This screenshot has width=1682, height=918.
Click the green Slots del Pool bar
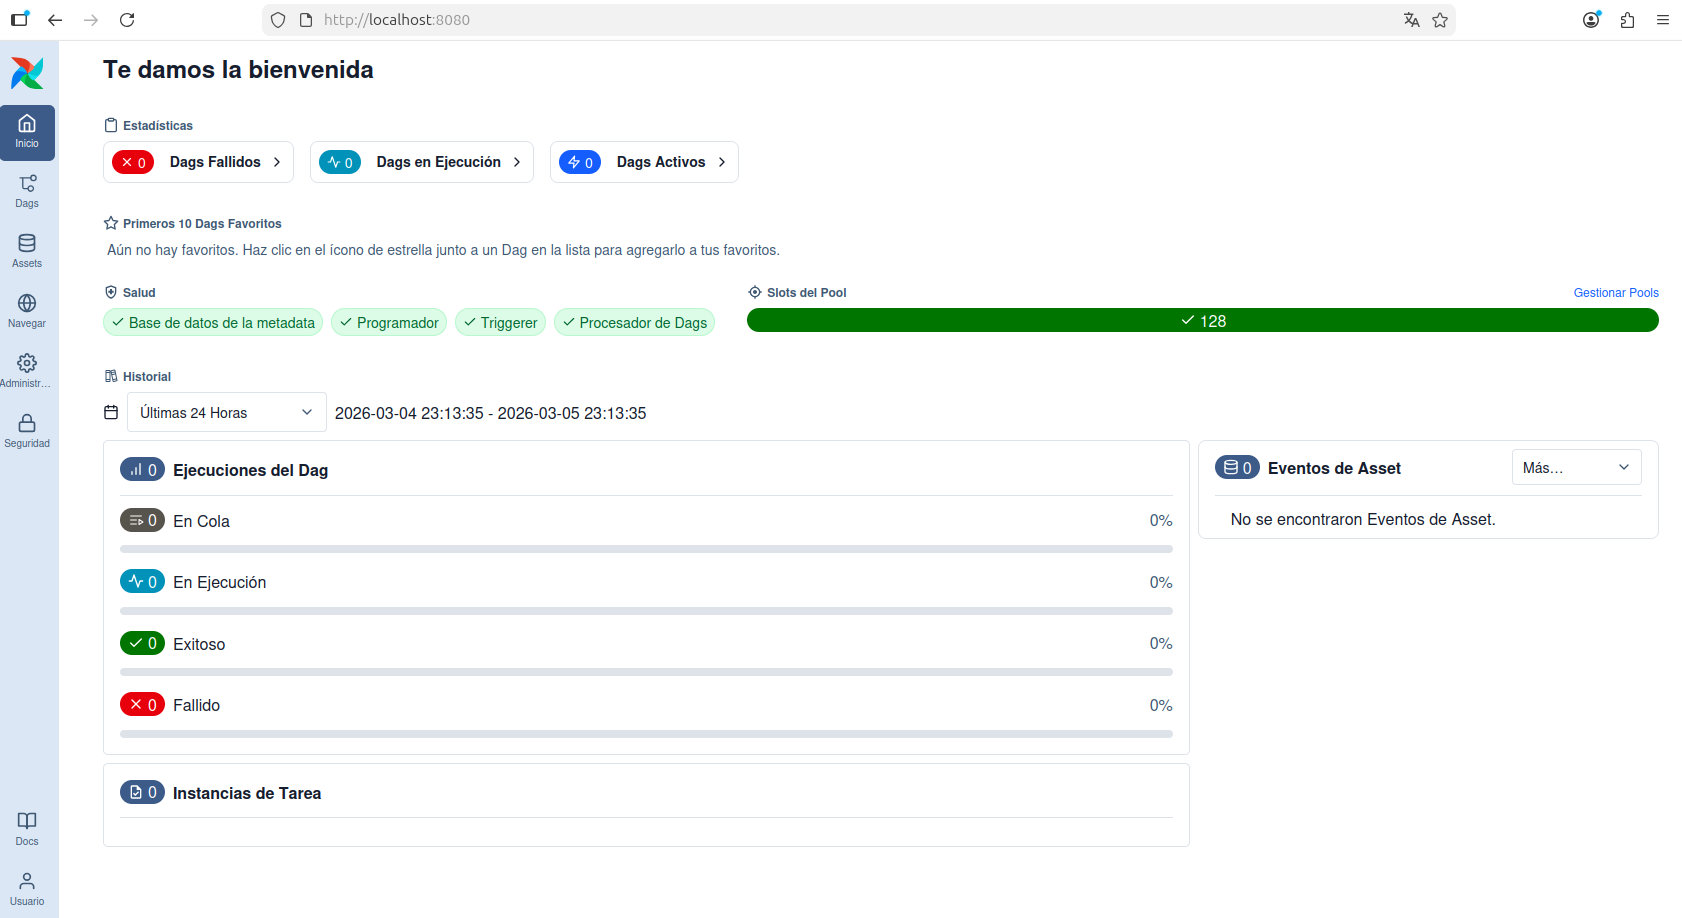pos(1202,321)
